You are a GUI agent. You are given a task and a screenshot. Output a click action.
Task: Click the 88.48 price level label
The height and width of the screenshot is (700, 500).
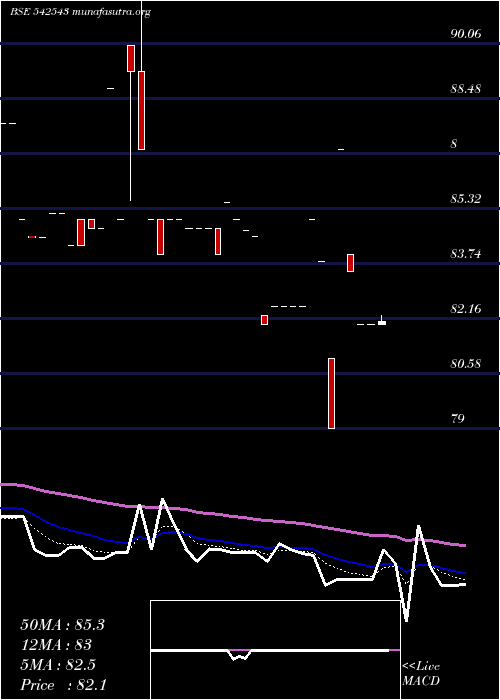[466, 88]
